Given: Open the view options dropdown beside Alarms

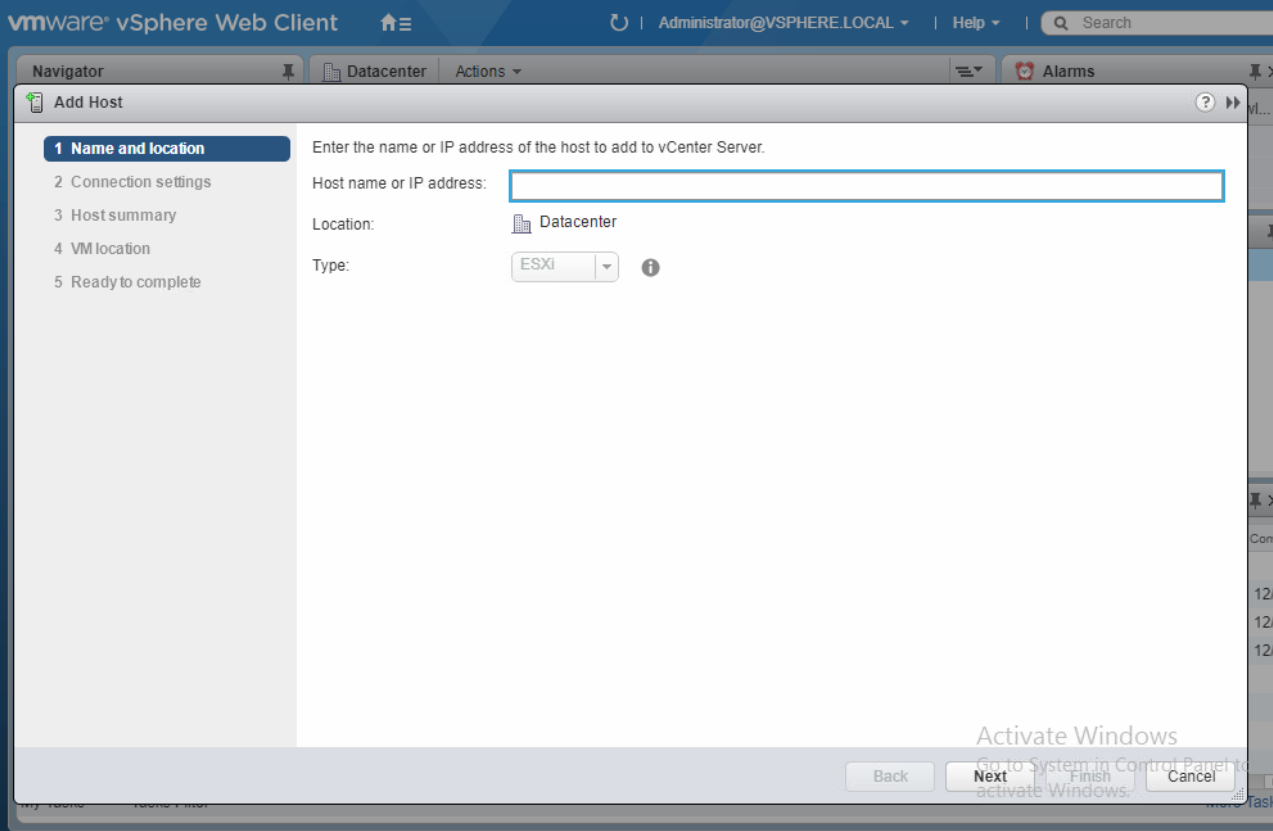Looking at the screenshot, I should [x=970, y=71].
